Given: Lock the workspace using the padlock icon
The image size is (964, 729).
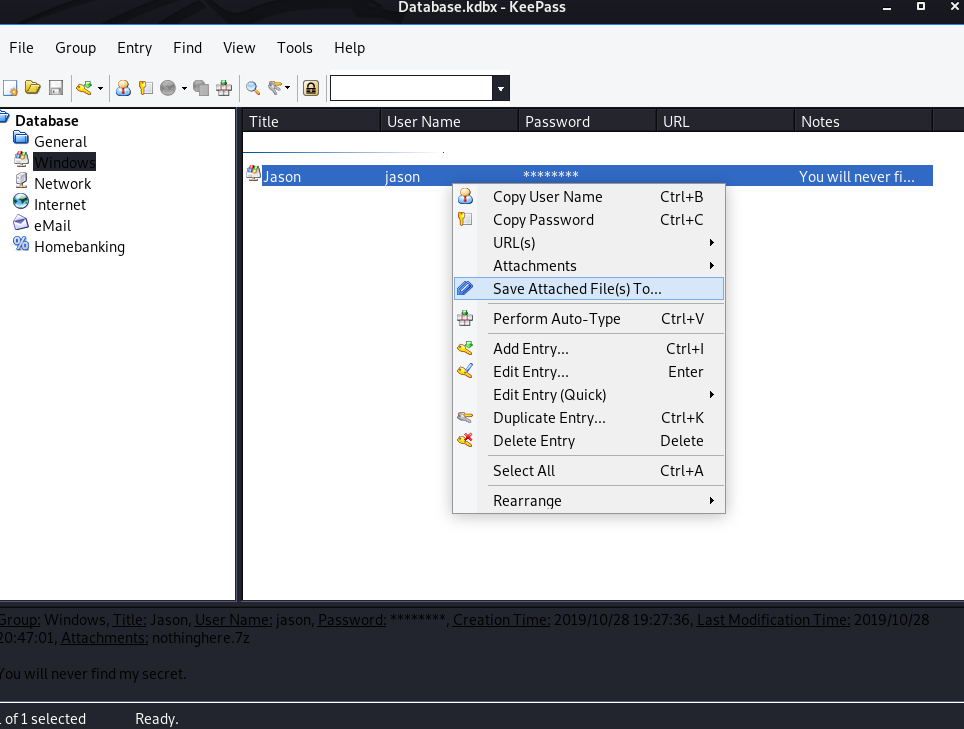Looking at the screenshot, I should 311,87.
